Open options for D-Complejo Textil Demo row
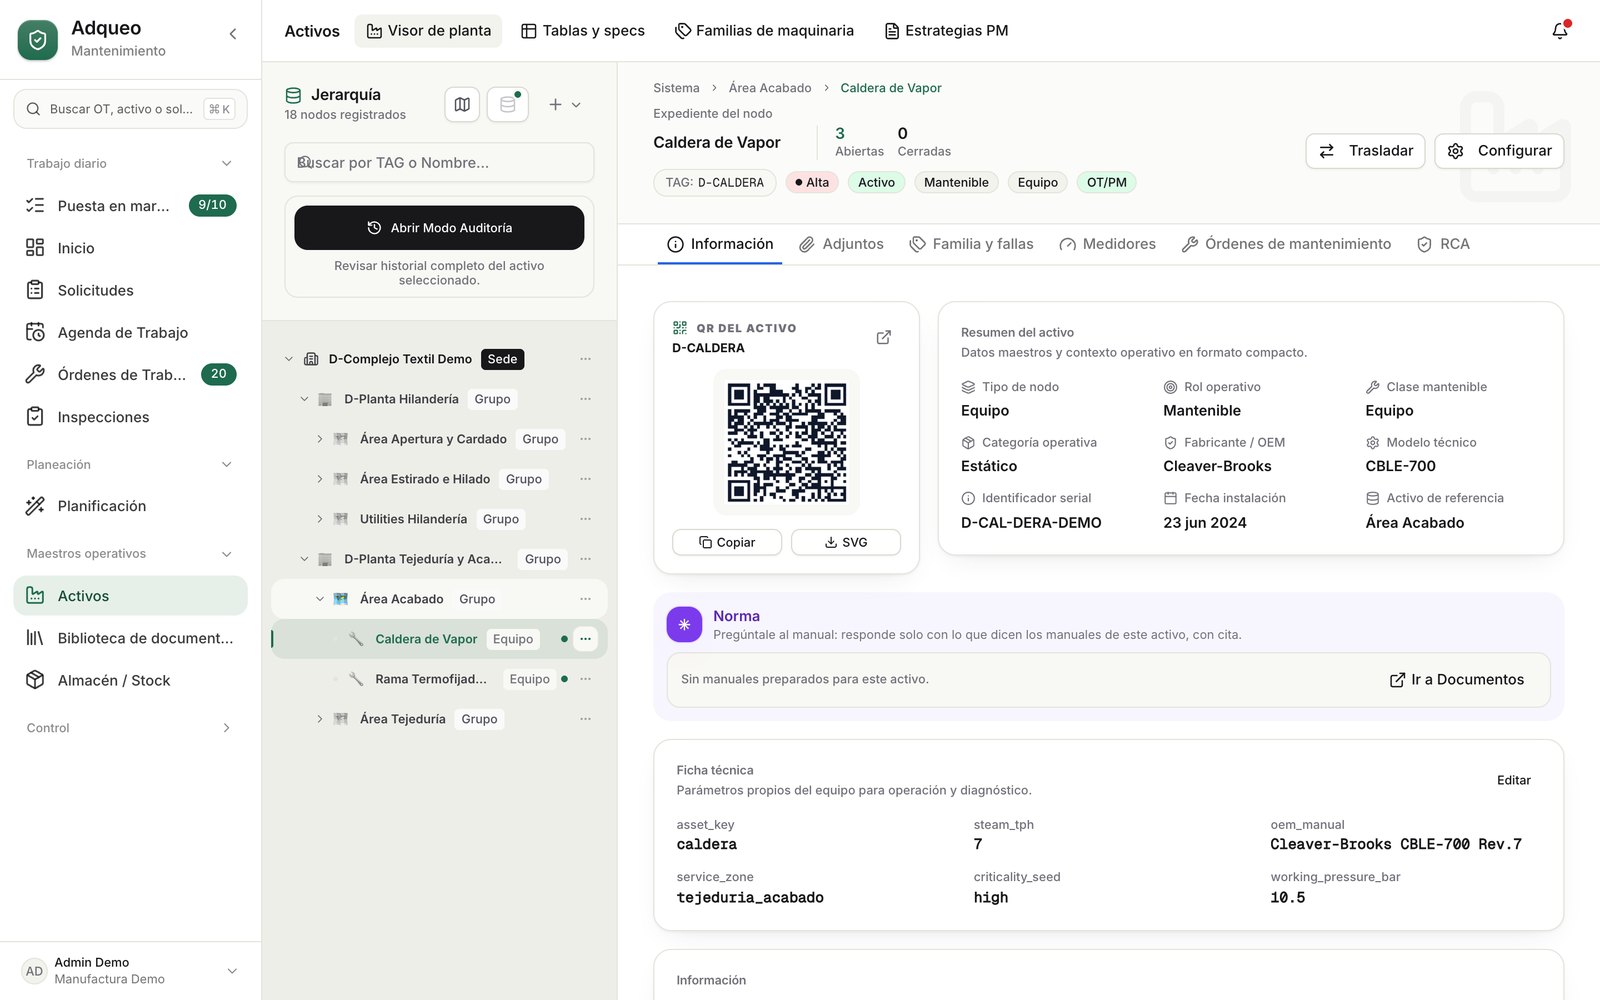Image resolution: width=1600 pixels, height=1000 pixels. click(x=586, y=359)
